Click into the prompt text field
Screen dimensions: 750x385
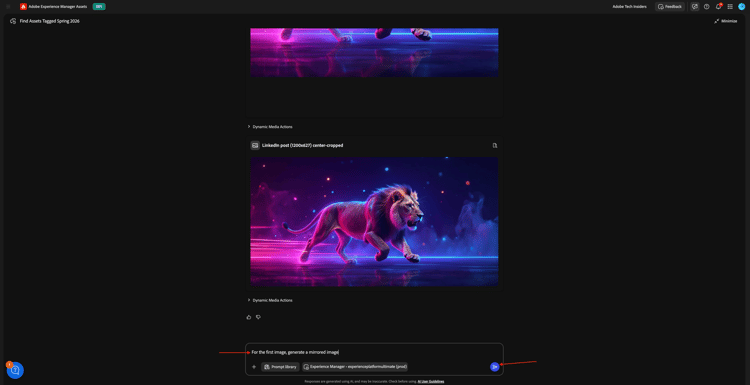coord(374,352)
